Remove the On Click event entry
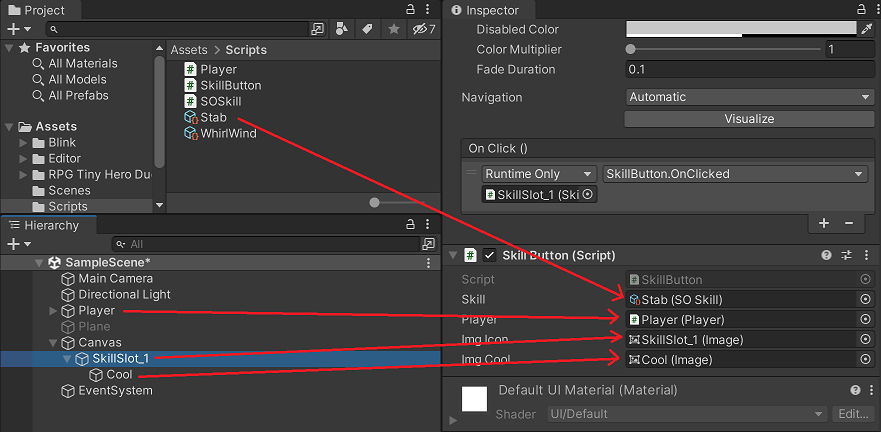 coord(849,223)
